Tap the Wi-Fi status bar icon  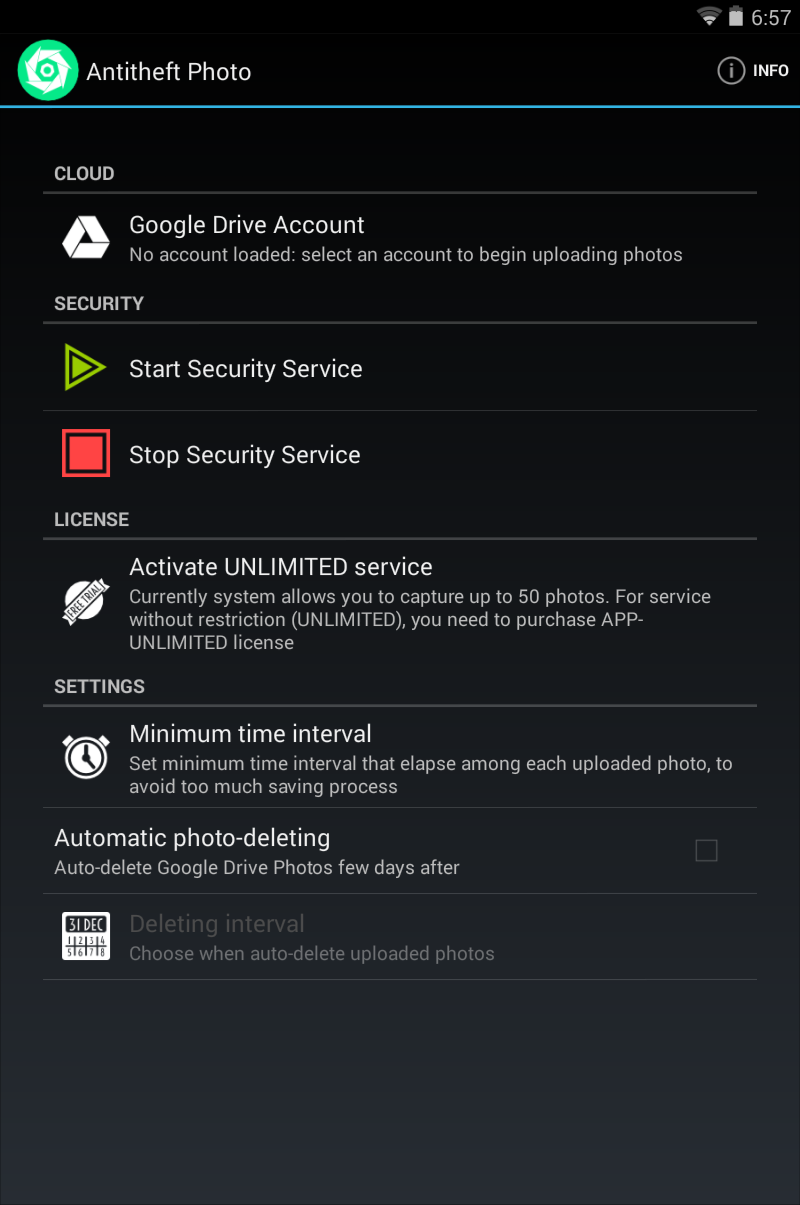710,16
